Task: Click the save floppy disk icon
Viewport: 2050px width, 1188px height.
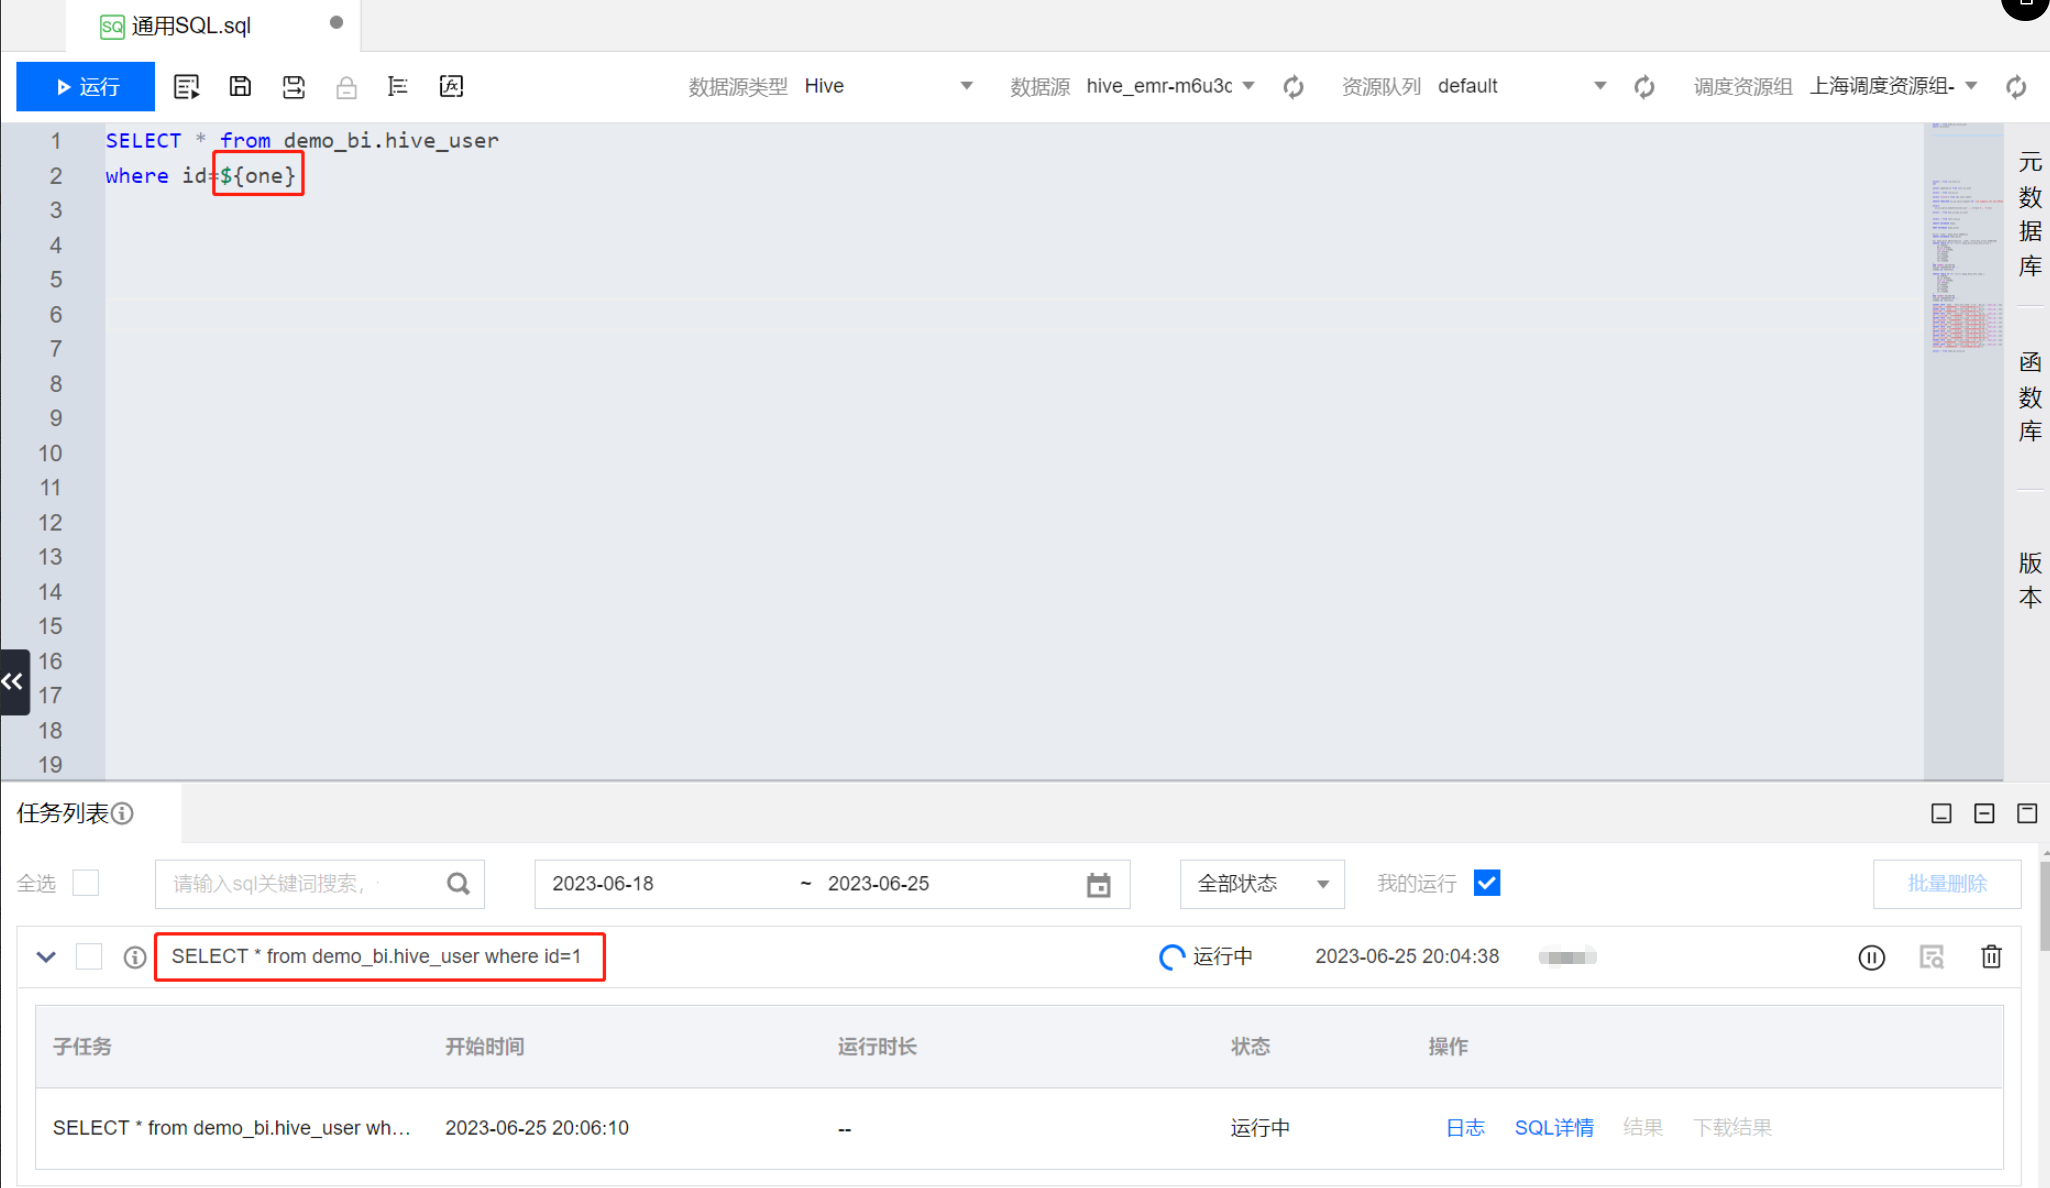Action: pyautogui.click(x=240, y=87)
